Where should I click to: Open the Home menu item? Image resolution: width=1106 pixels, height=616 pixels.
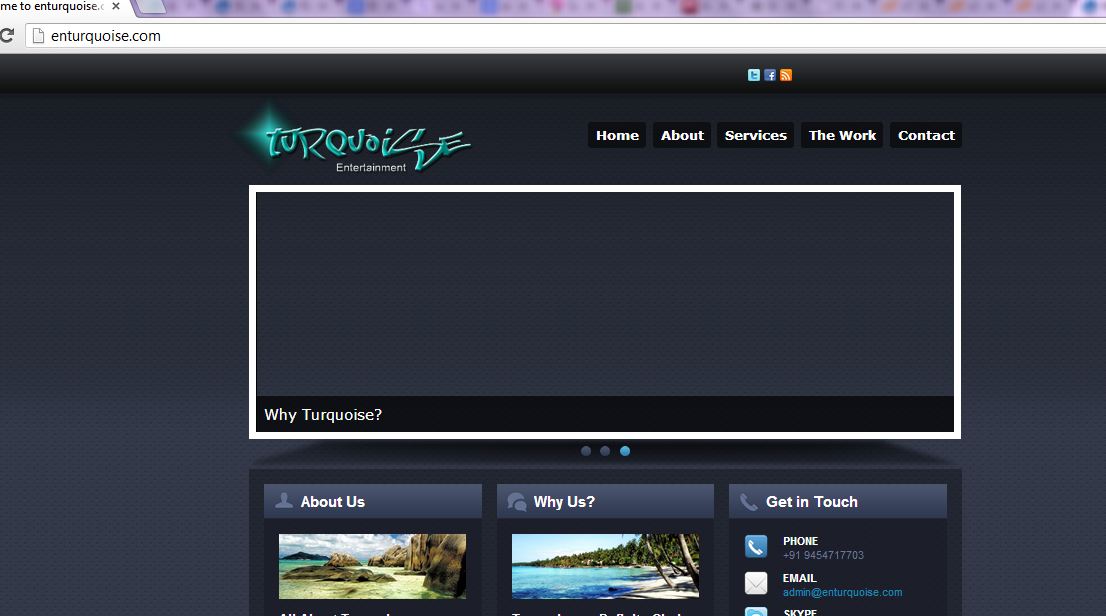point(616,135)
